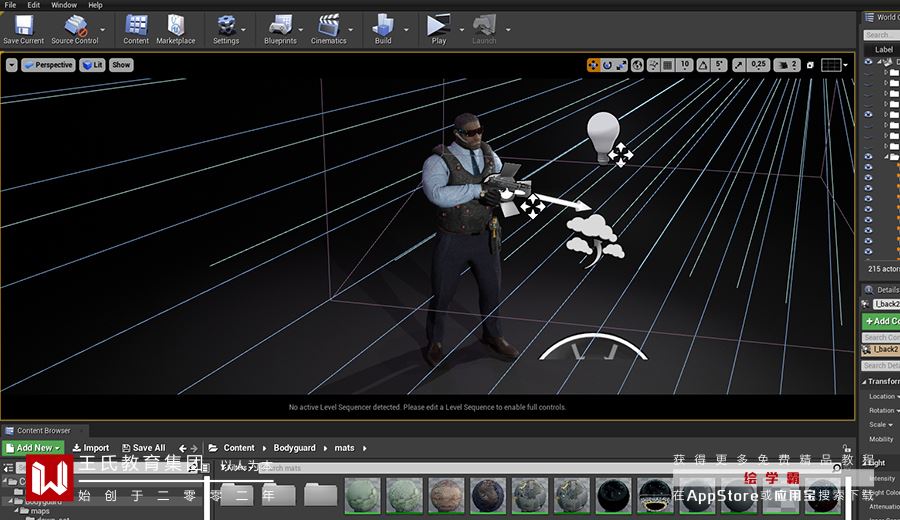Select the maps folder in tree
Screen dimensions: 900x520
[40, 511]
